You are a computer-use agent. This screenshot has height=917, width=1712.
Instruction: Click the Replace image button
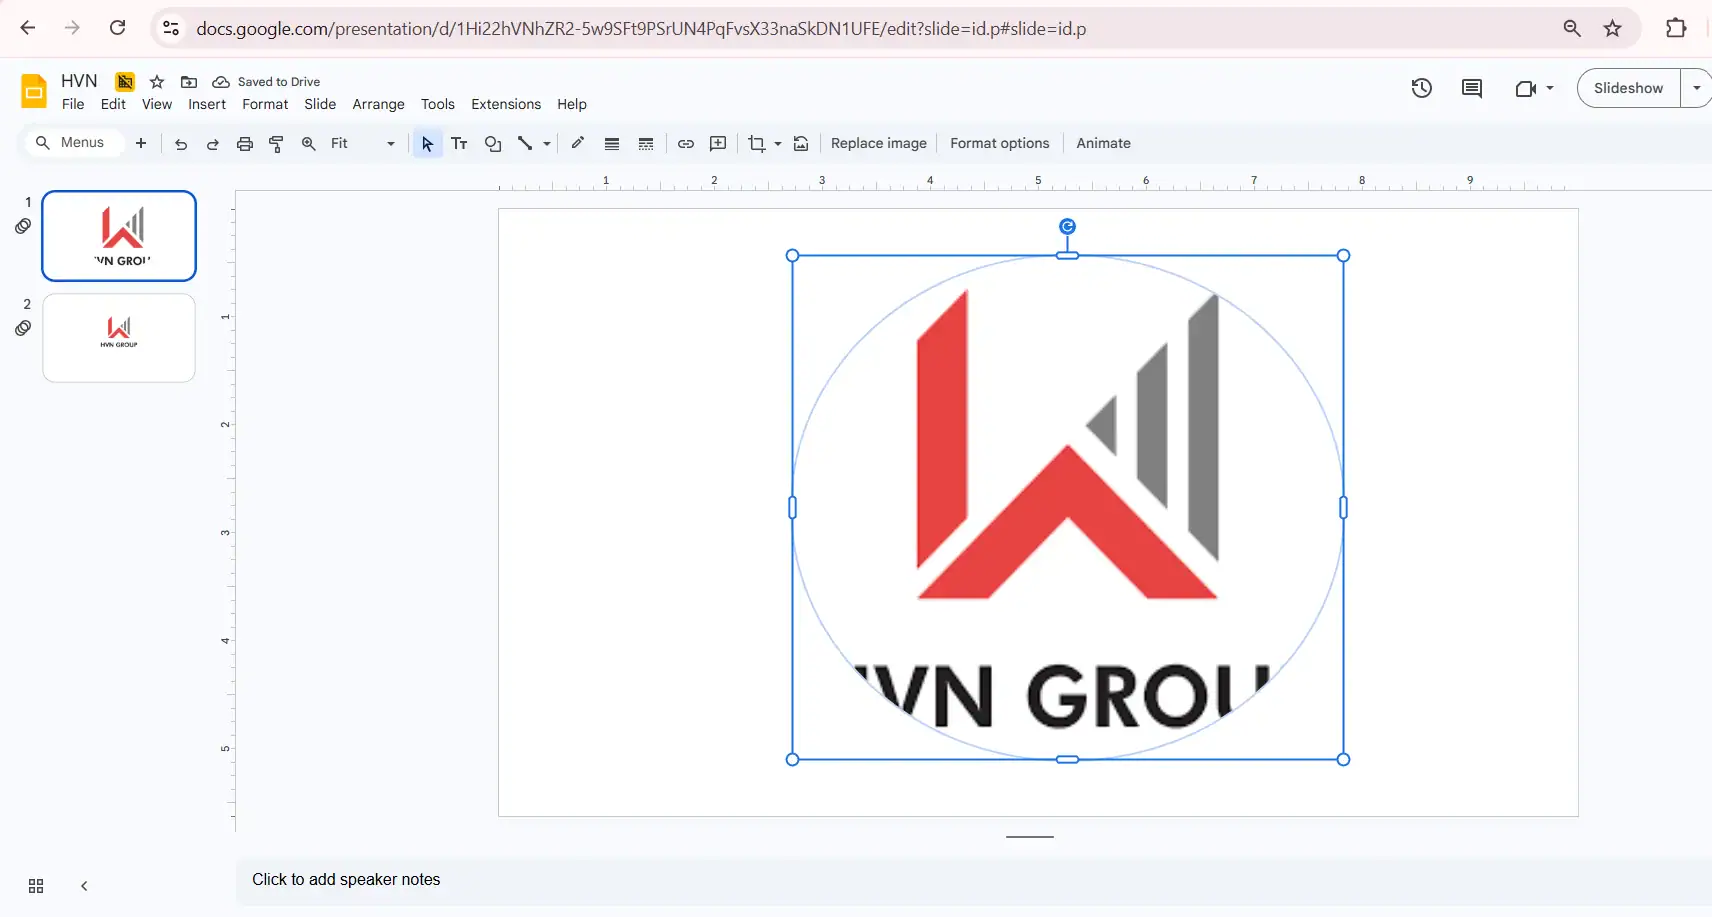point(878,143)
